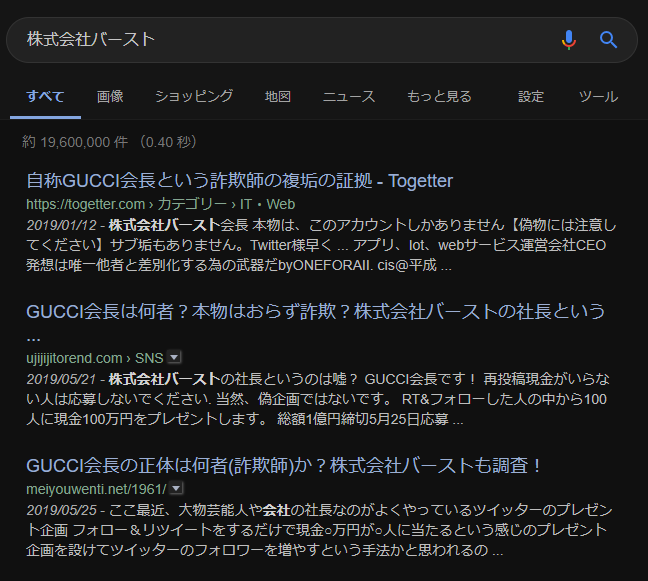Open result titled GUCCI会長は何者？本物はおらず詐欺？
This screenshot has height=581, width=648.
click(x=315, y=321)
